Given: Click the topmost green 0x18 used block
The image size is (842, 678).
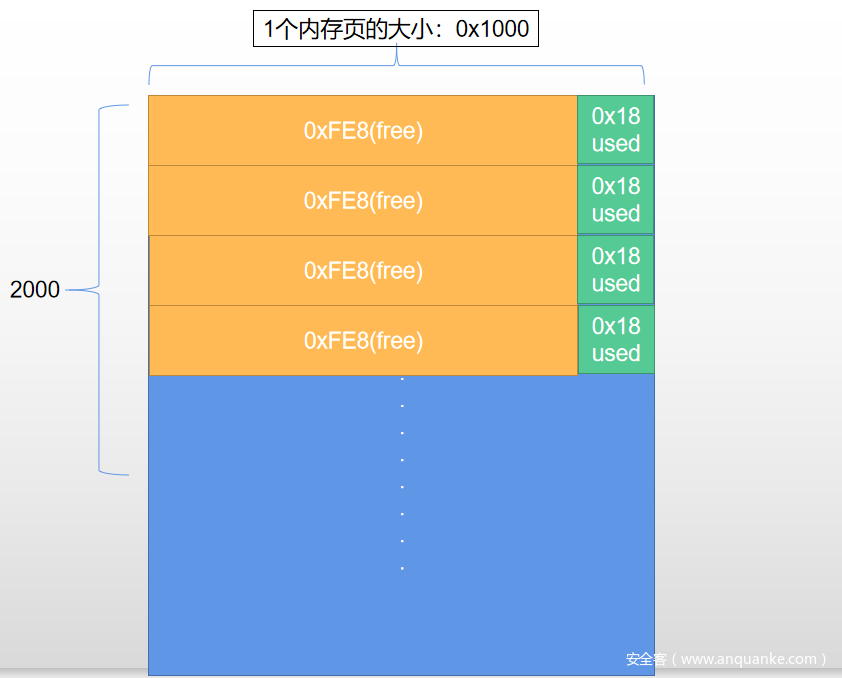Looking at the screenshot, I should click(616, 130).
